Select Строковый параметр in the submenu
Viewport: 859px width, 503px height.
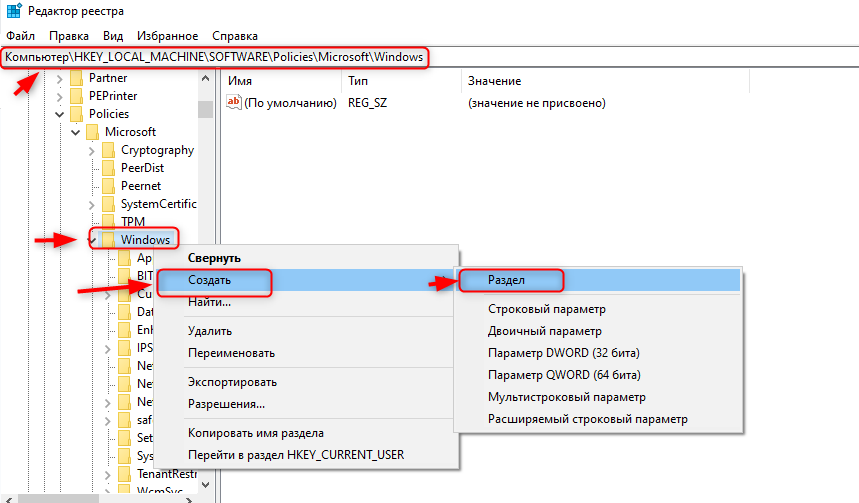(x=598, y=309)
